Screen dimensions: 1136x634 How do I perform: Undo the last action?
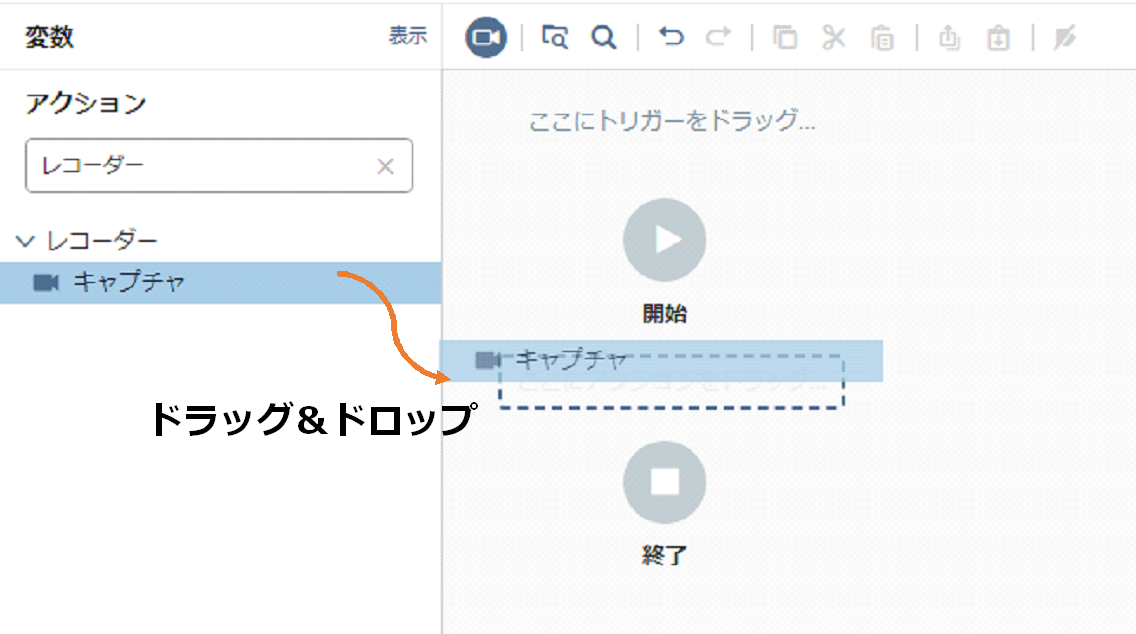(x=671, y=36)
